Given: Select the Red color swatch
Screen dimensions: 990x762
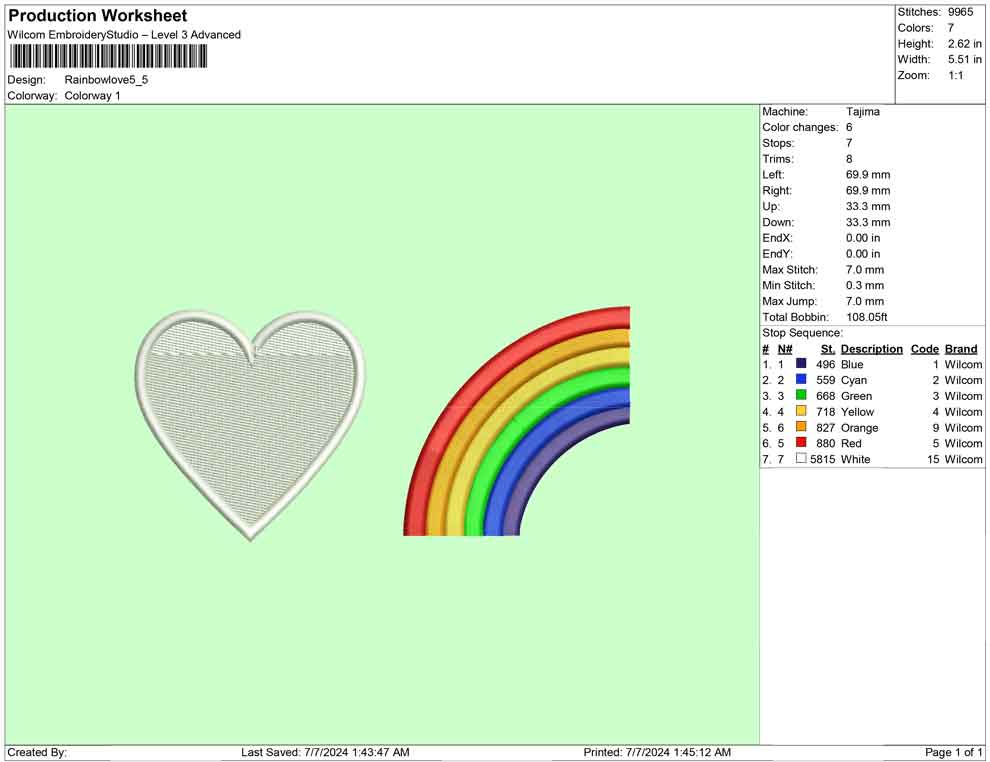Looking at the screenshot, I should coord(800,443).
